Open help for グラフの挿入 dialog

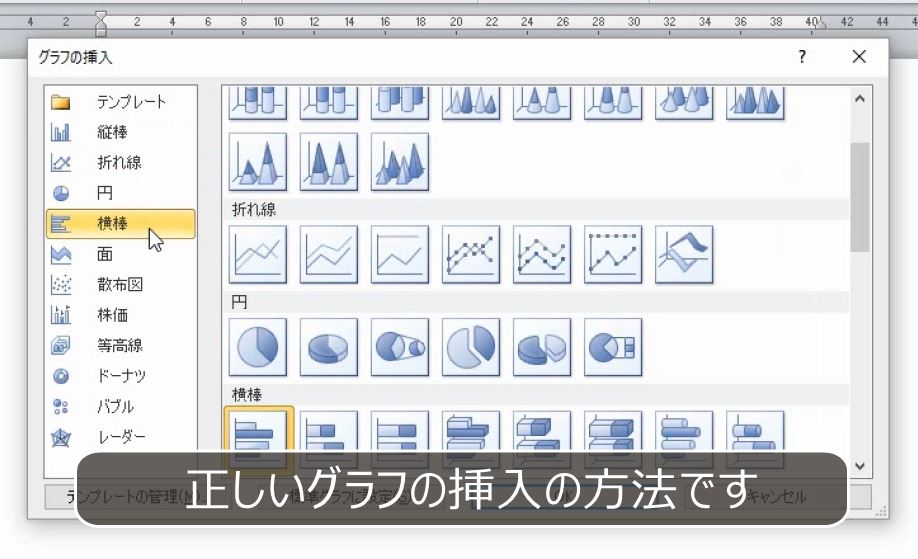click(x=802, y=57)
